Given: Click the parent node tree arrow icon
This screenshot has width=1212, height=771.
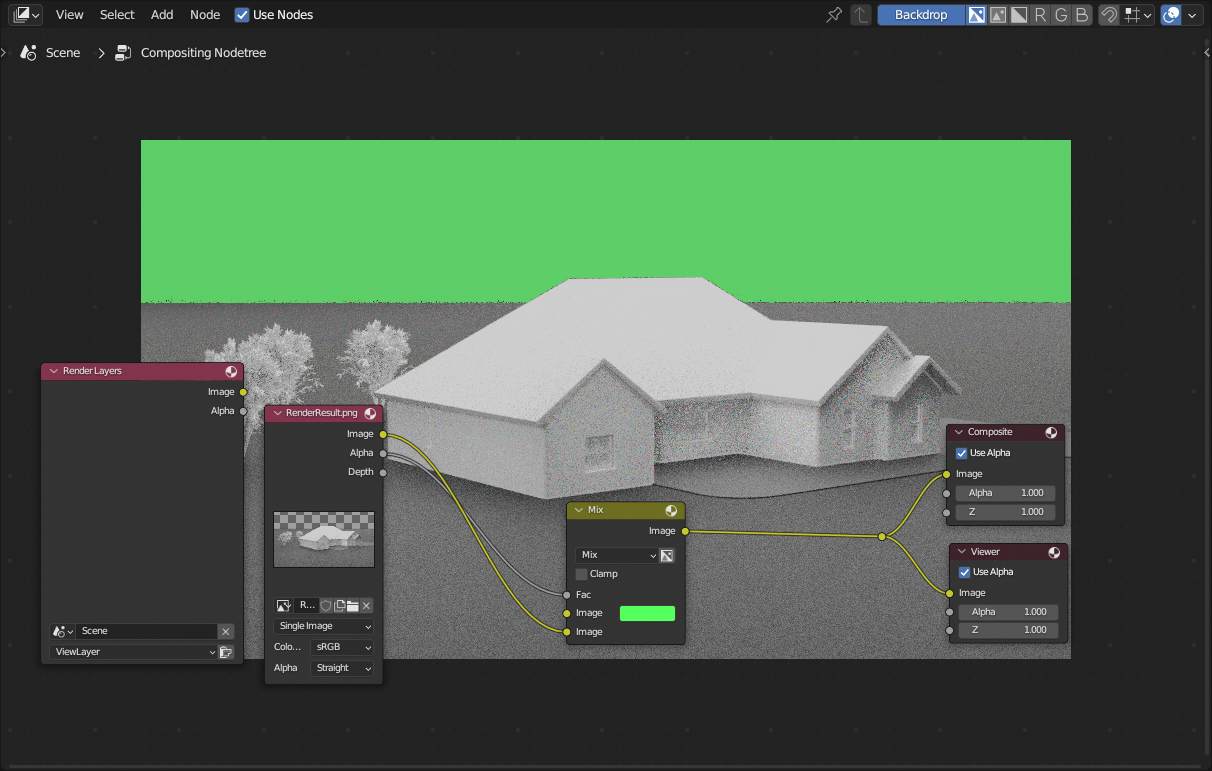Looking at the screenshot, I should pos(861,15).
